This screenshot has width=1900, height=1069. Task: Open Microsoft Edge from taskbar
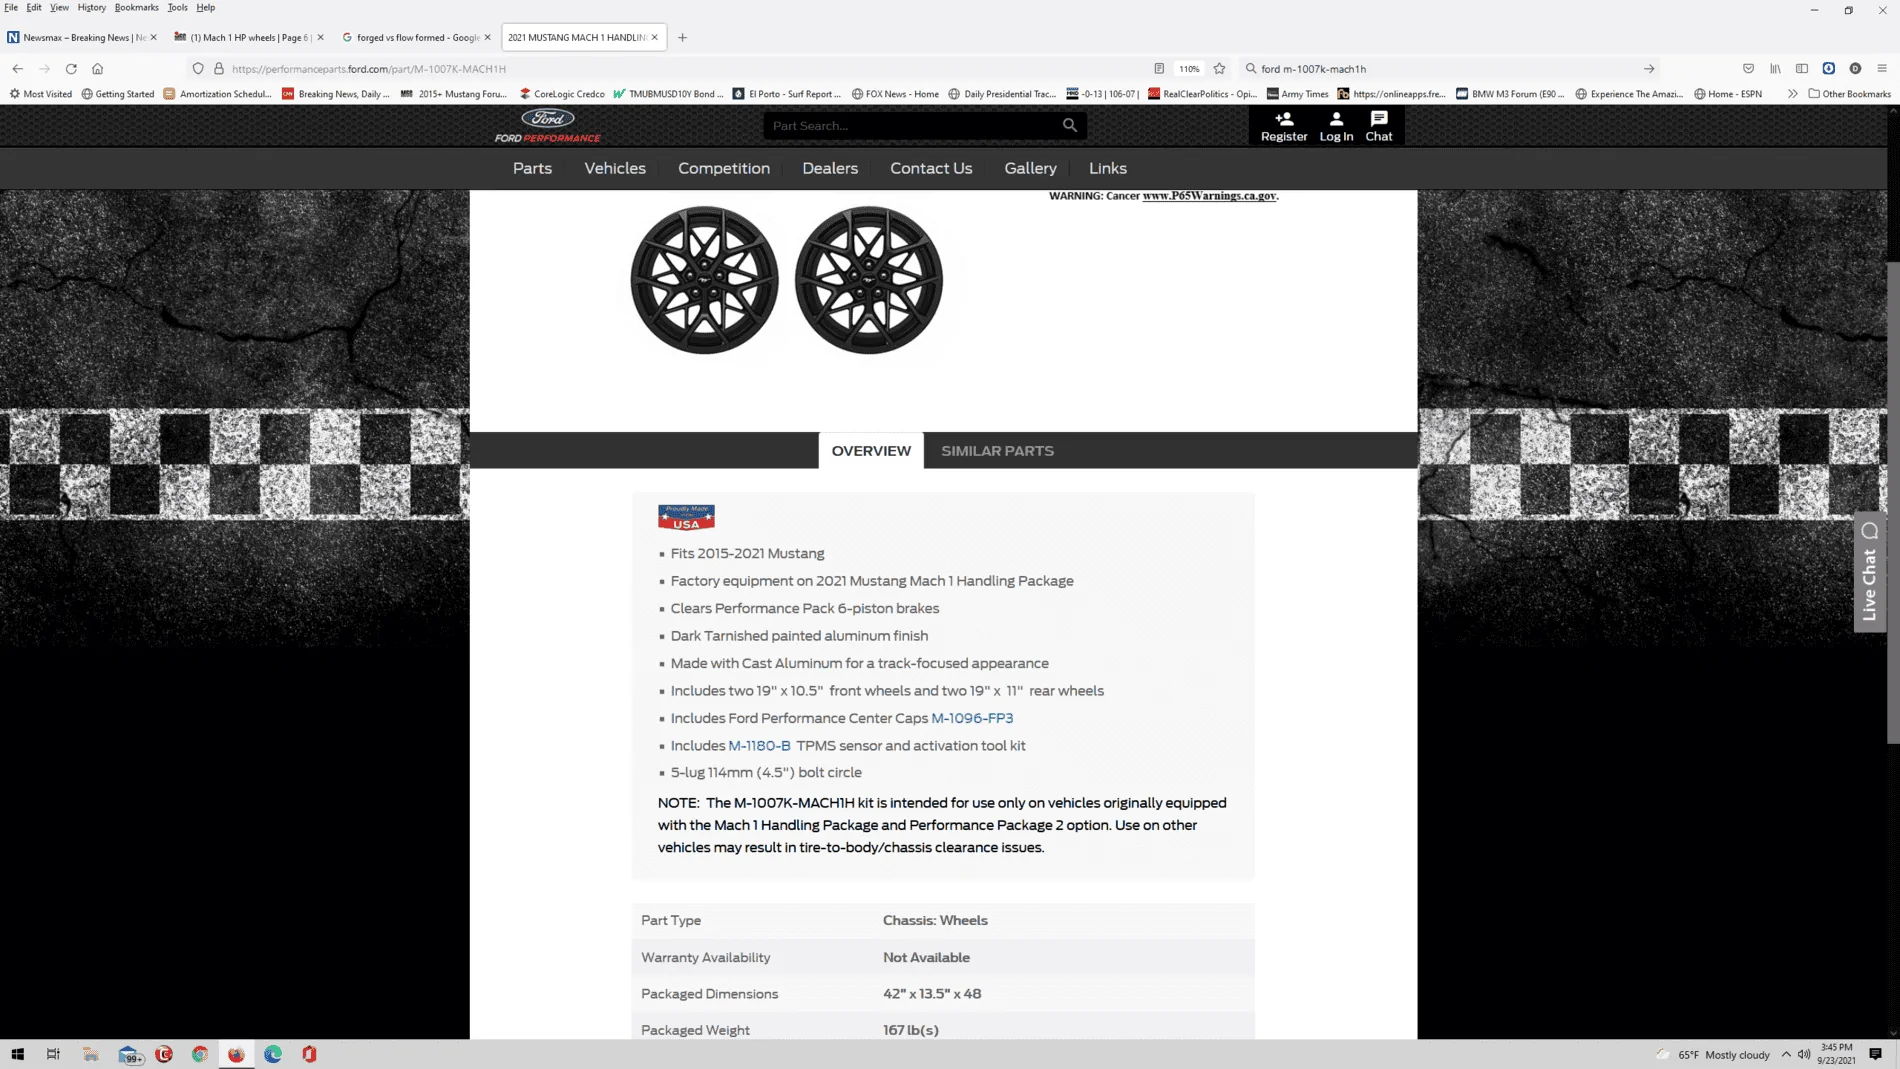(273, 1054)
